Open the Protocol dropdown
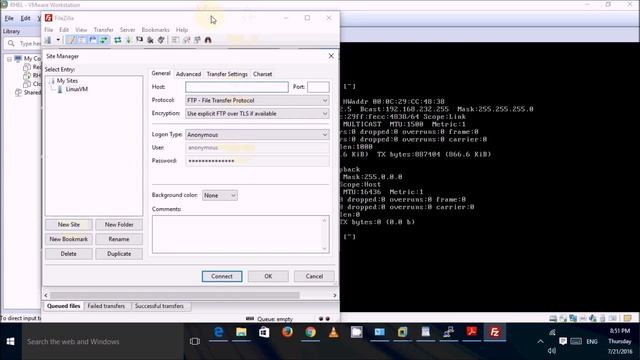 click(x=257, y=100)
